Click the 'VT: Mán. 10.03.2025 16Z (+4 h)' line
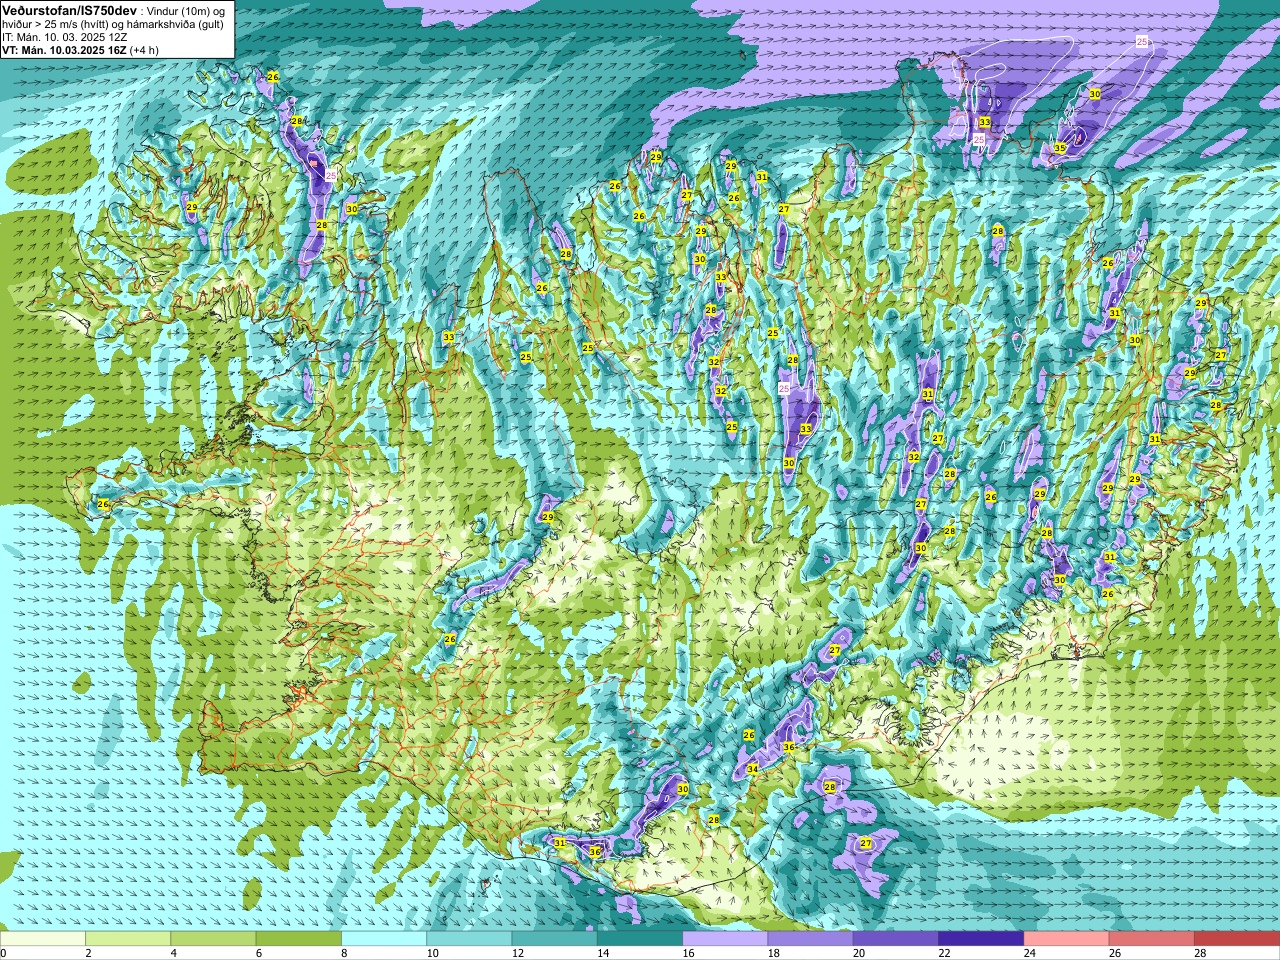This screenshot has width=1280, height=960. (80, 50)
